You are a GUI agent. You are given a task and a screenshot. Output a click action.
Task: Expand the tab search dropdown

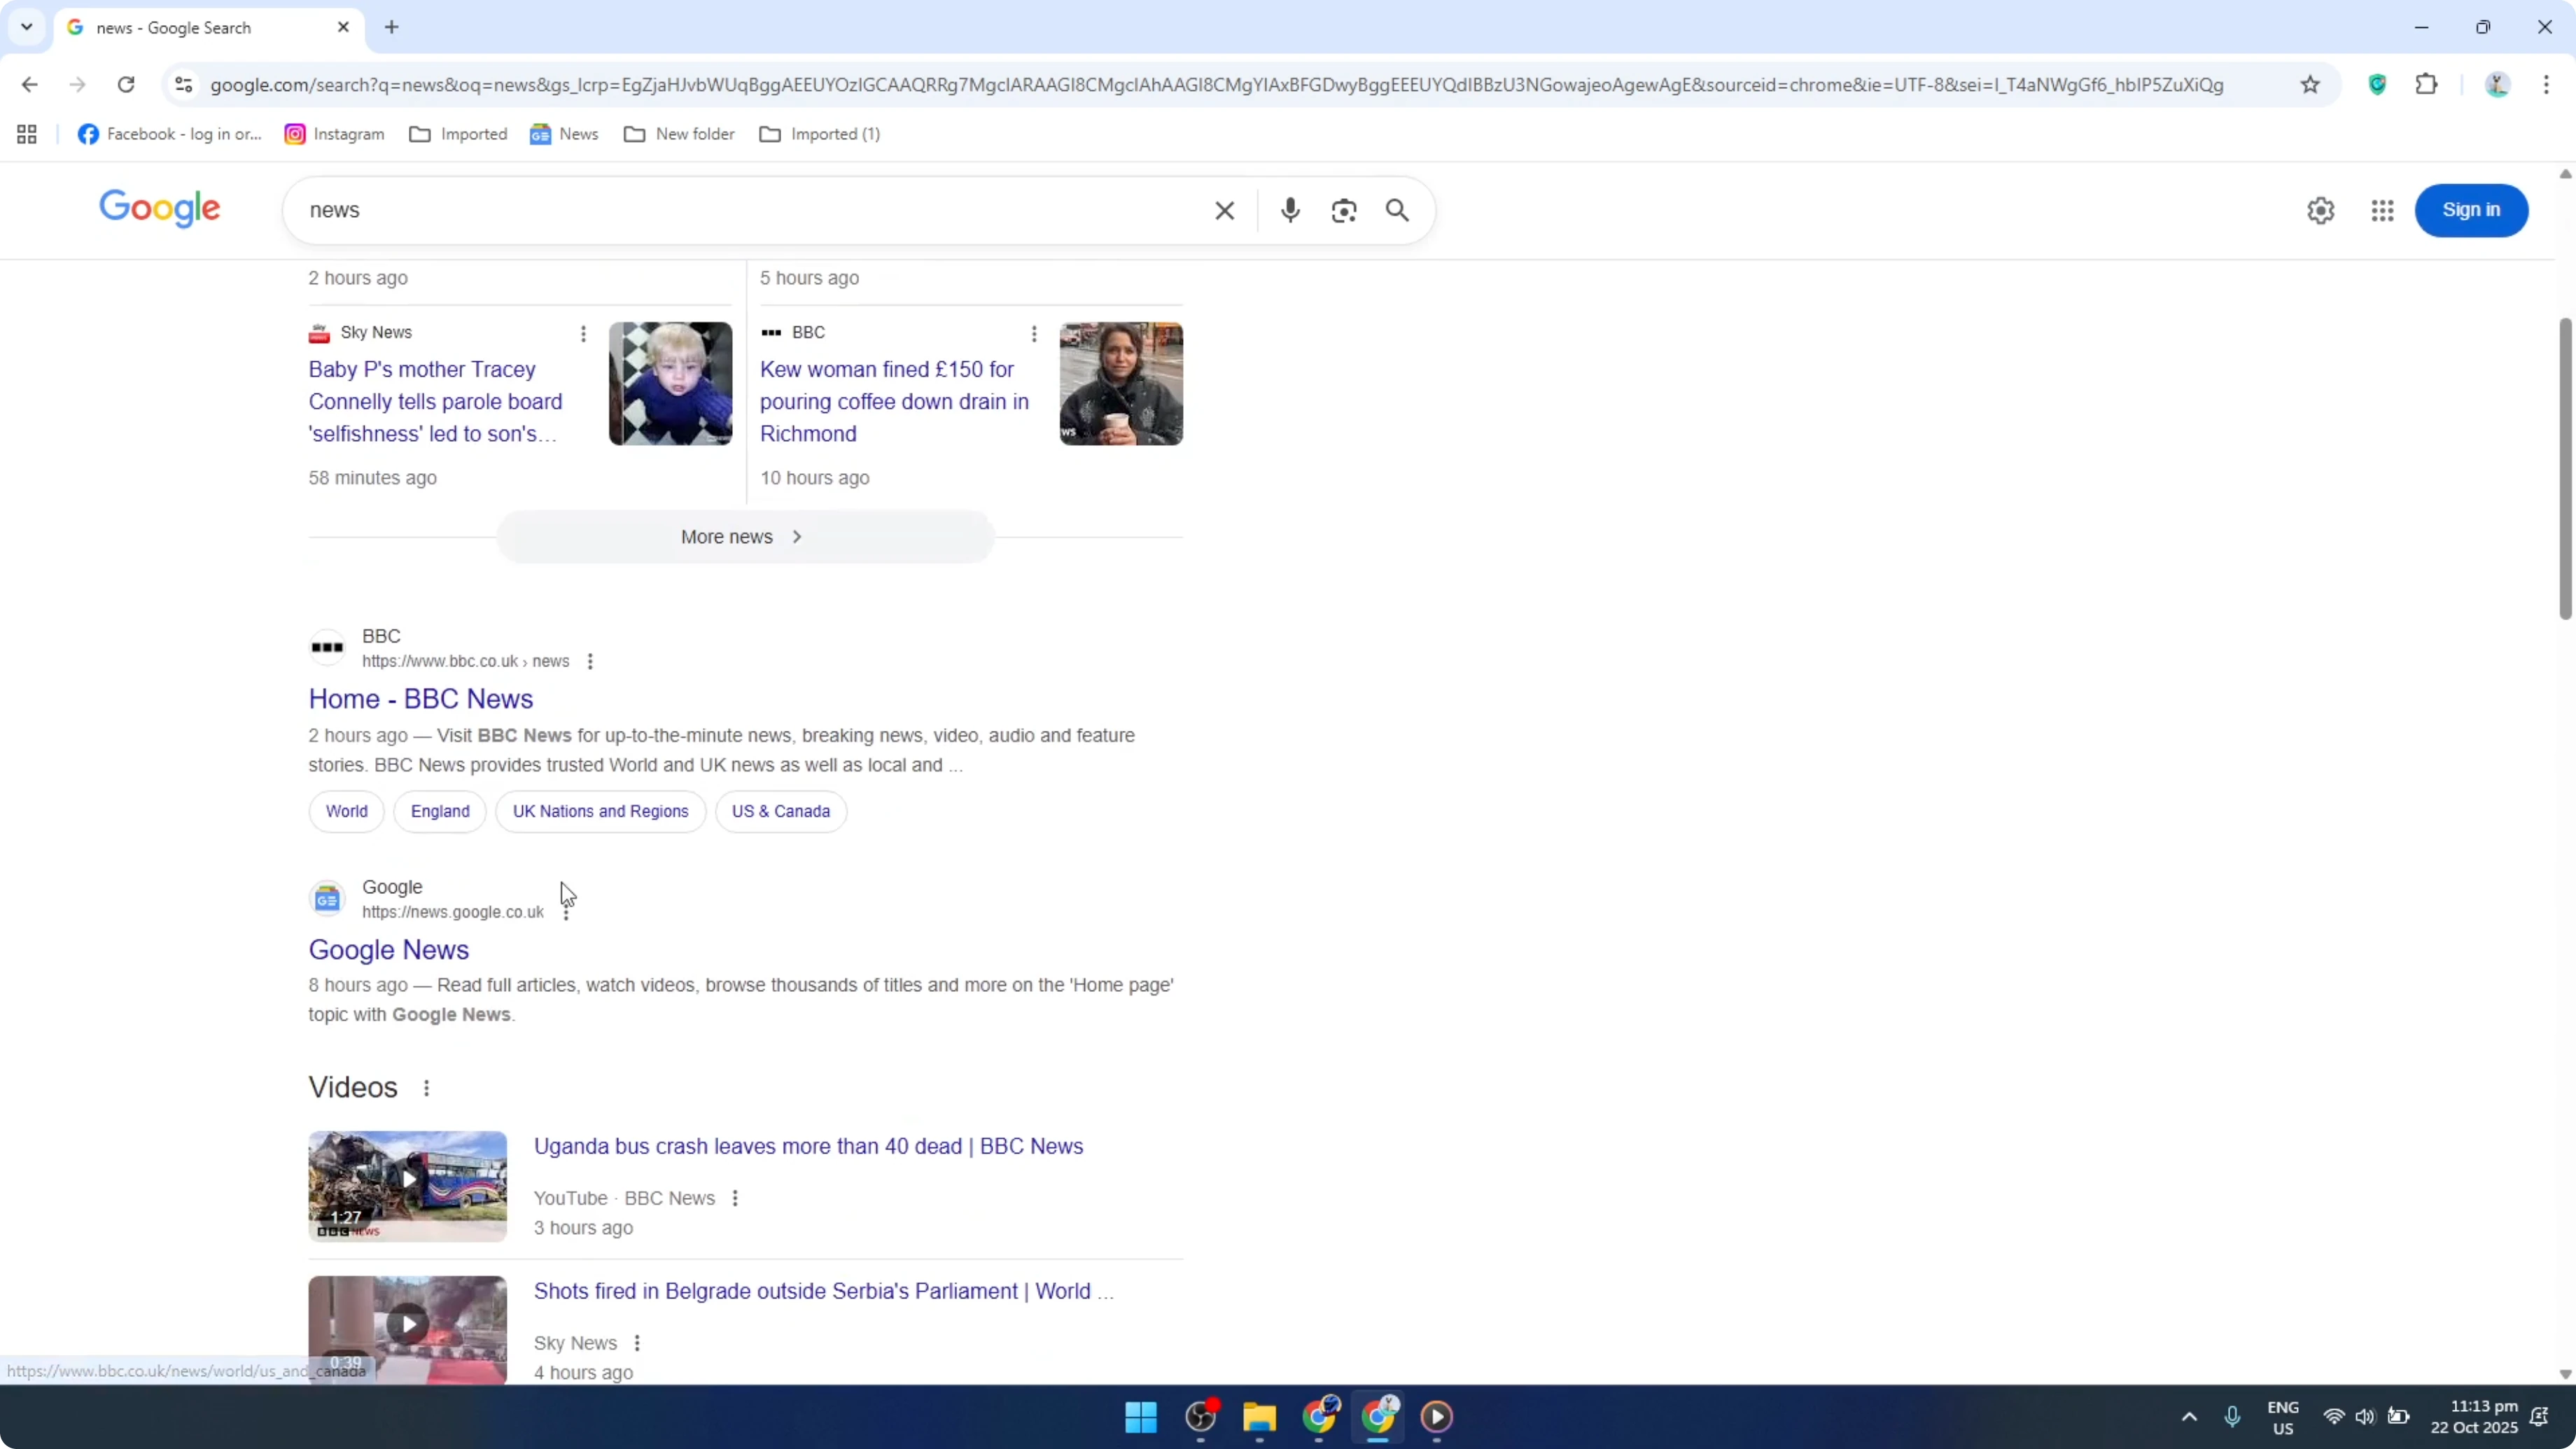click(x=27, y=27)
